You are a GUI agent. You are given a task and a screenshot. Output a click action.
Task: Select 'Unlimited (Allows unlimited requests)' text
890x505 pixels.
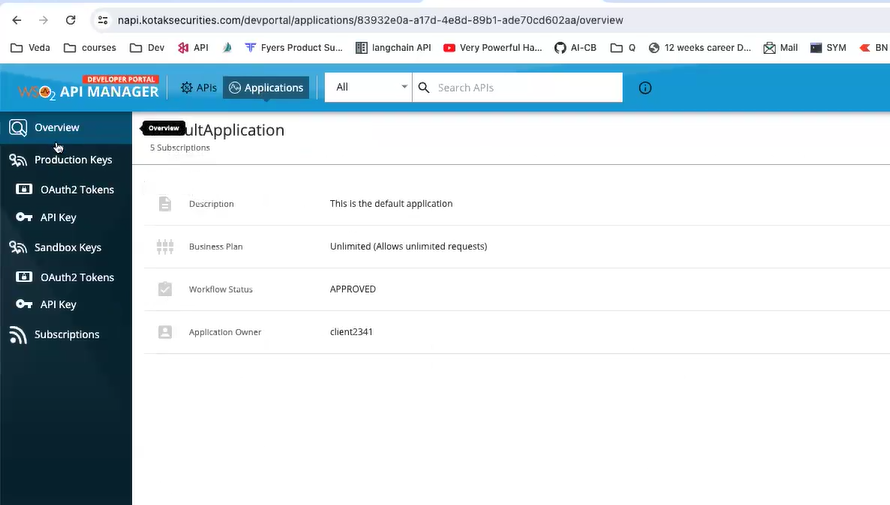(409, 246)
